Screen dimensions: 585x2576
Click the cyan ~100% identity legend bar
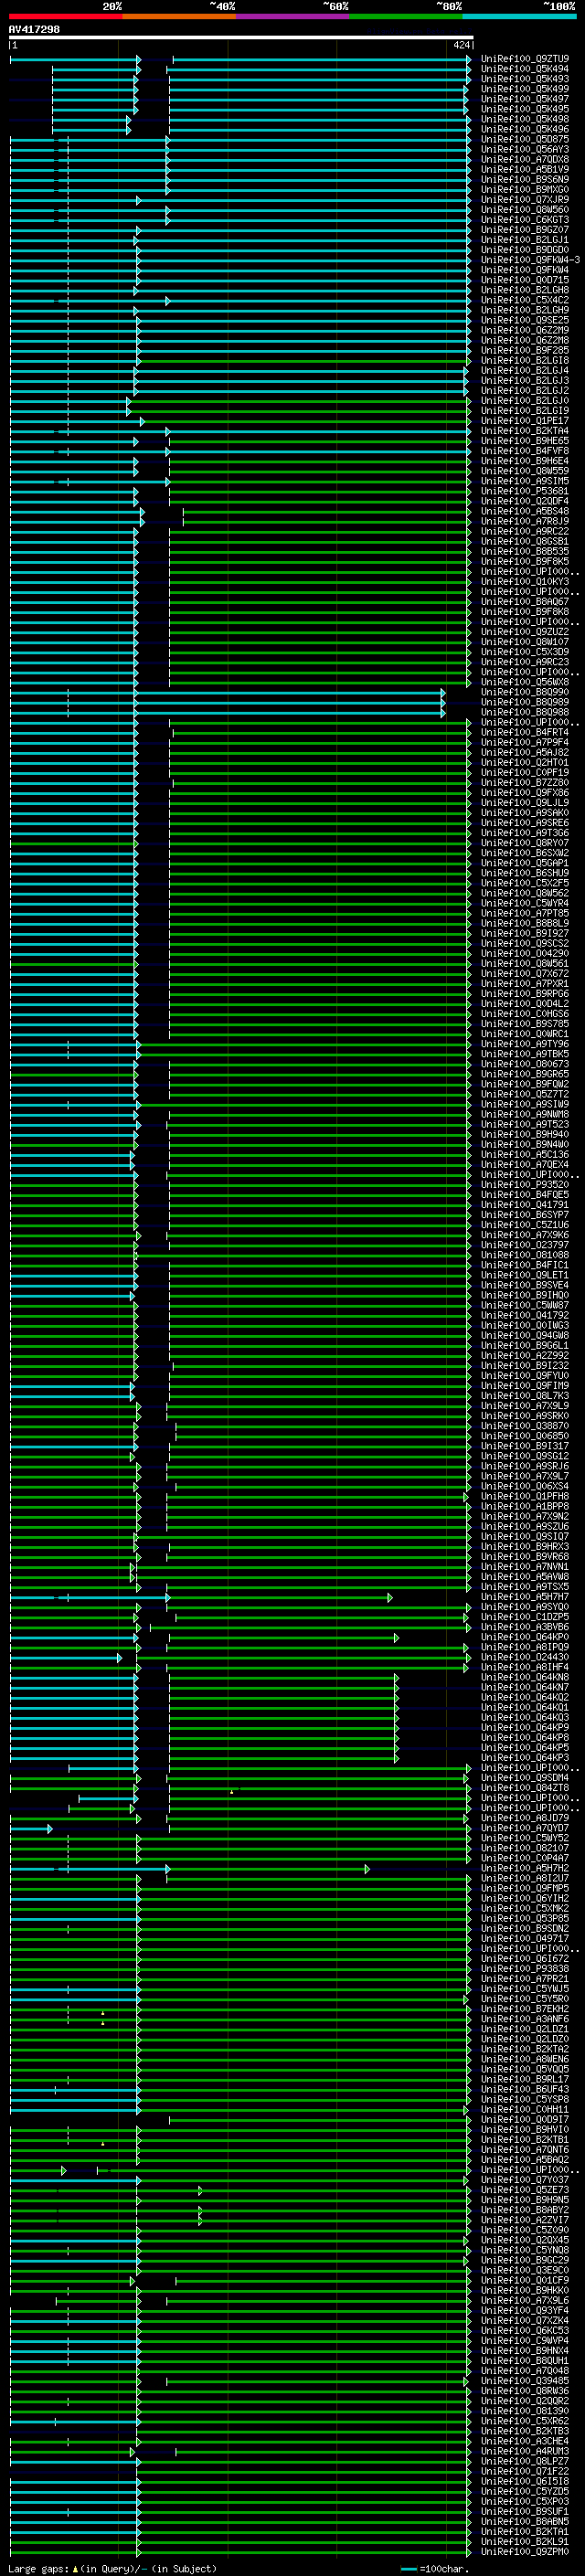(x=520, y=16)
